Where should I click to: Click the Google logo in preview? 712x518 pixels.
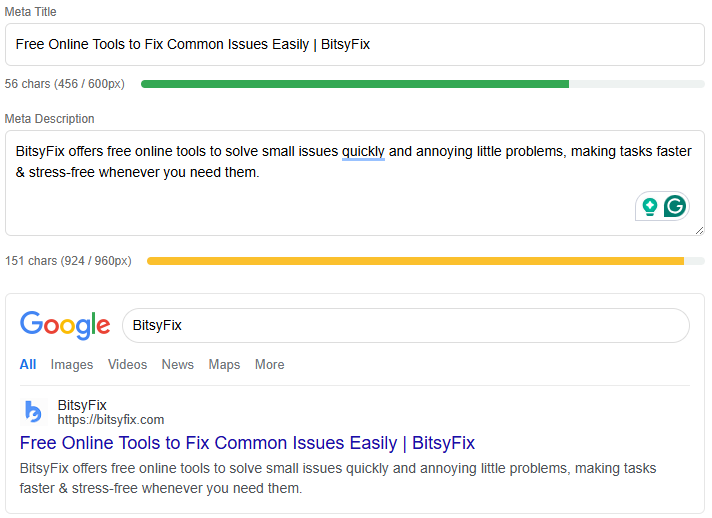[65, 325]
